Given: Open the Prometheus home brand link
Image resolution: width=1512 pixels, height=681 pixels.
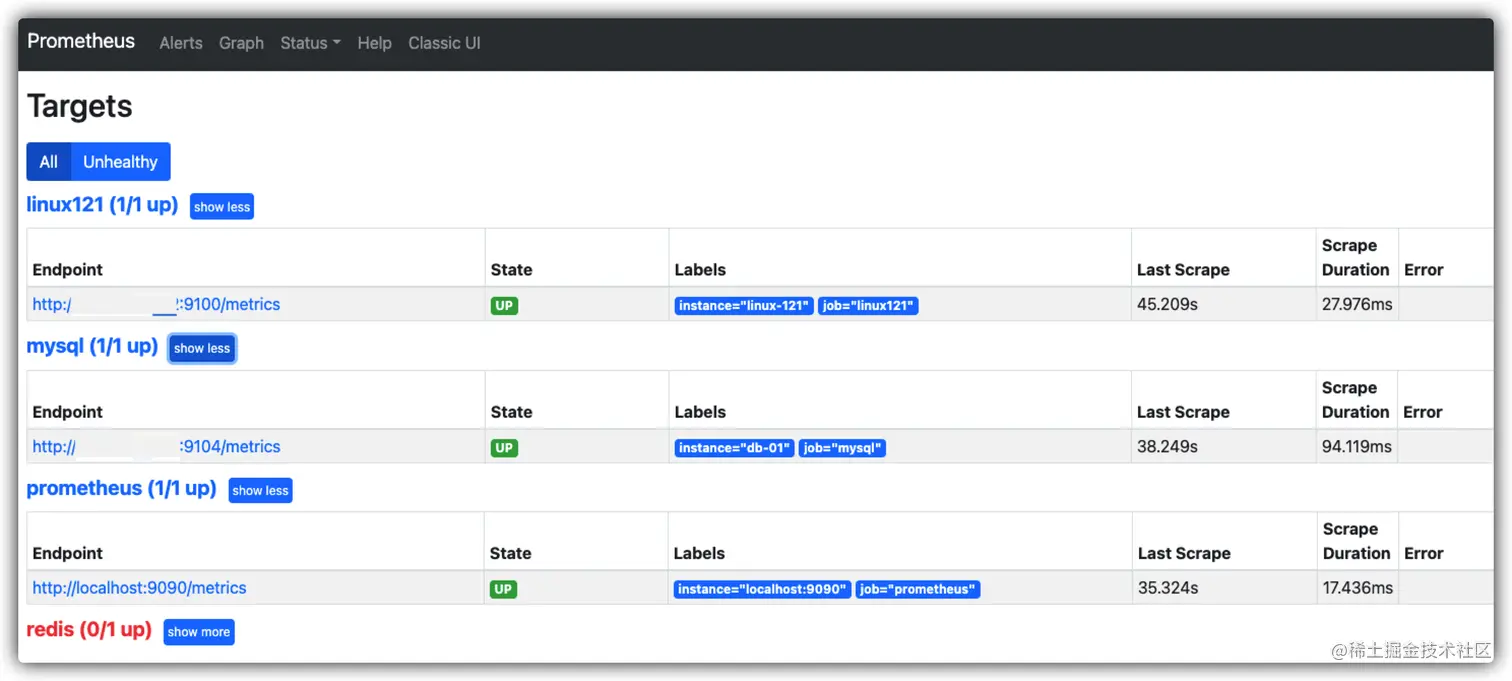Looking at the screenshot, I should click(x=81, y=42).
